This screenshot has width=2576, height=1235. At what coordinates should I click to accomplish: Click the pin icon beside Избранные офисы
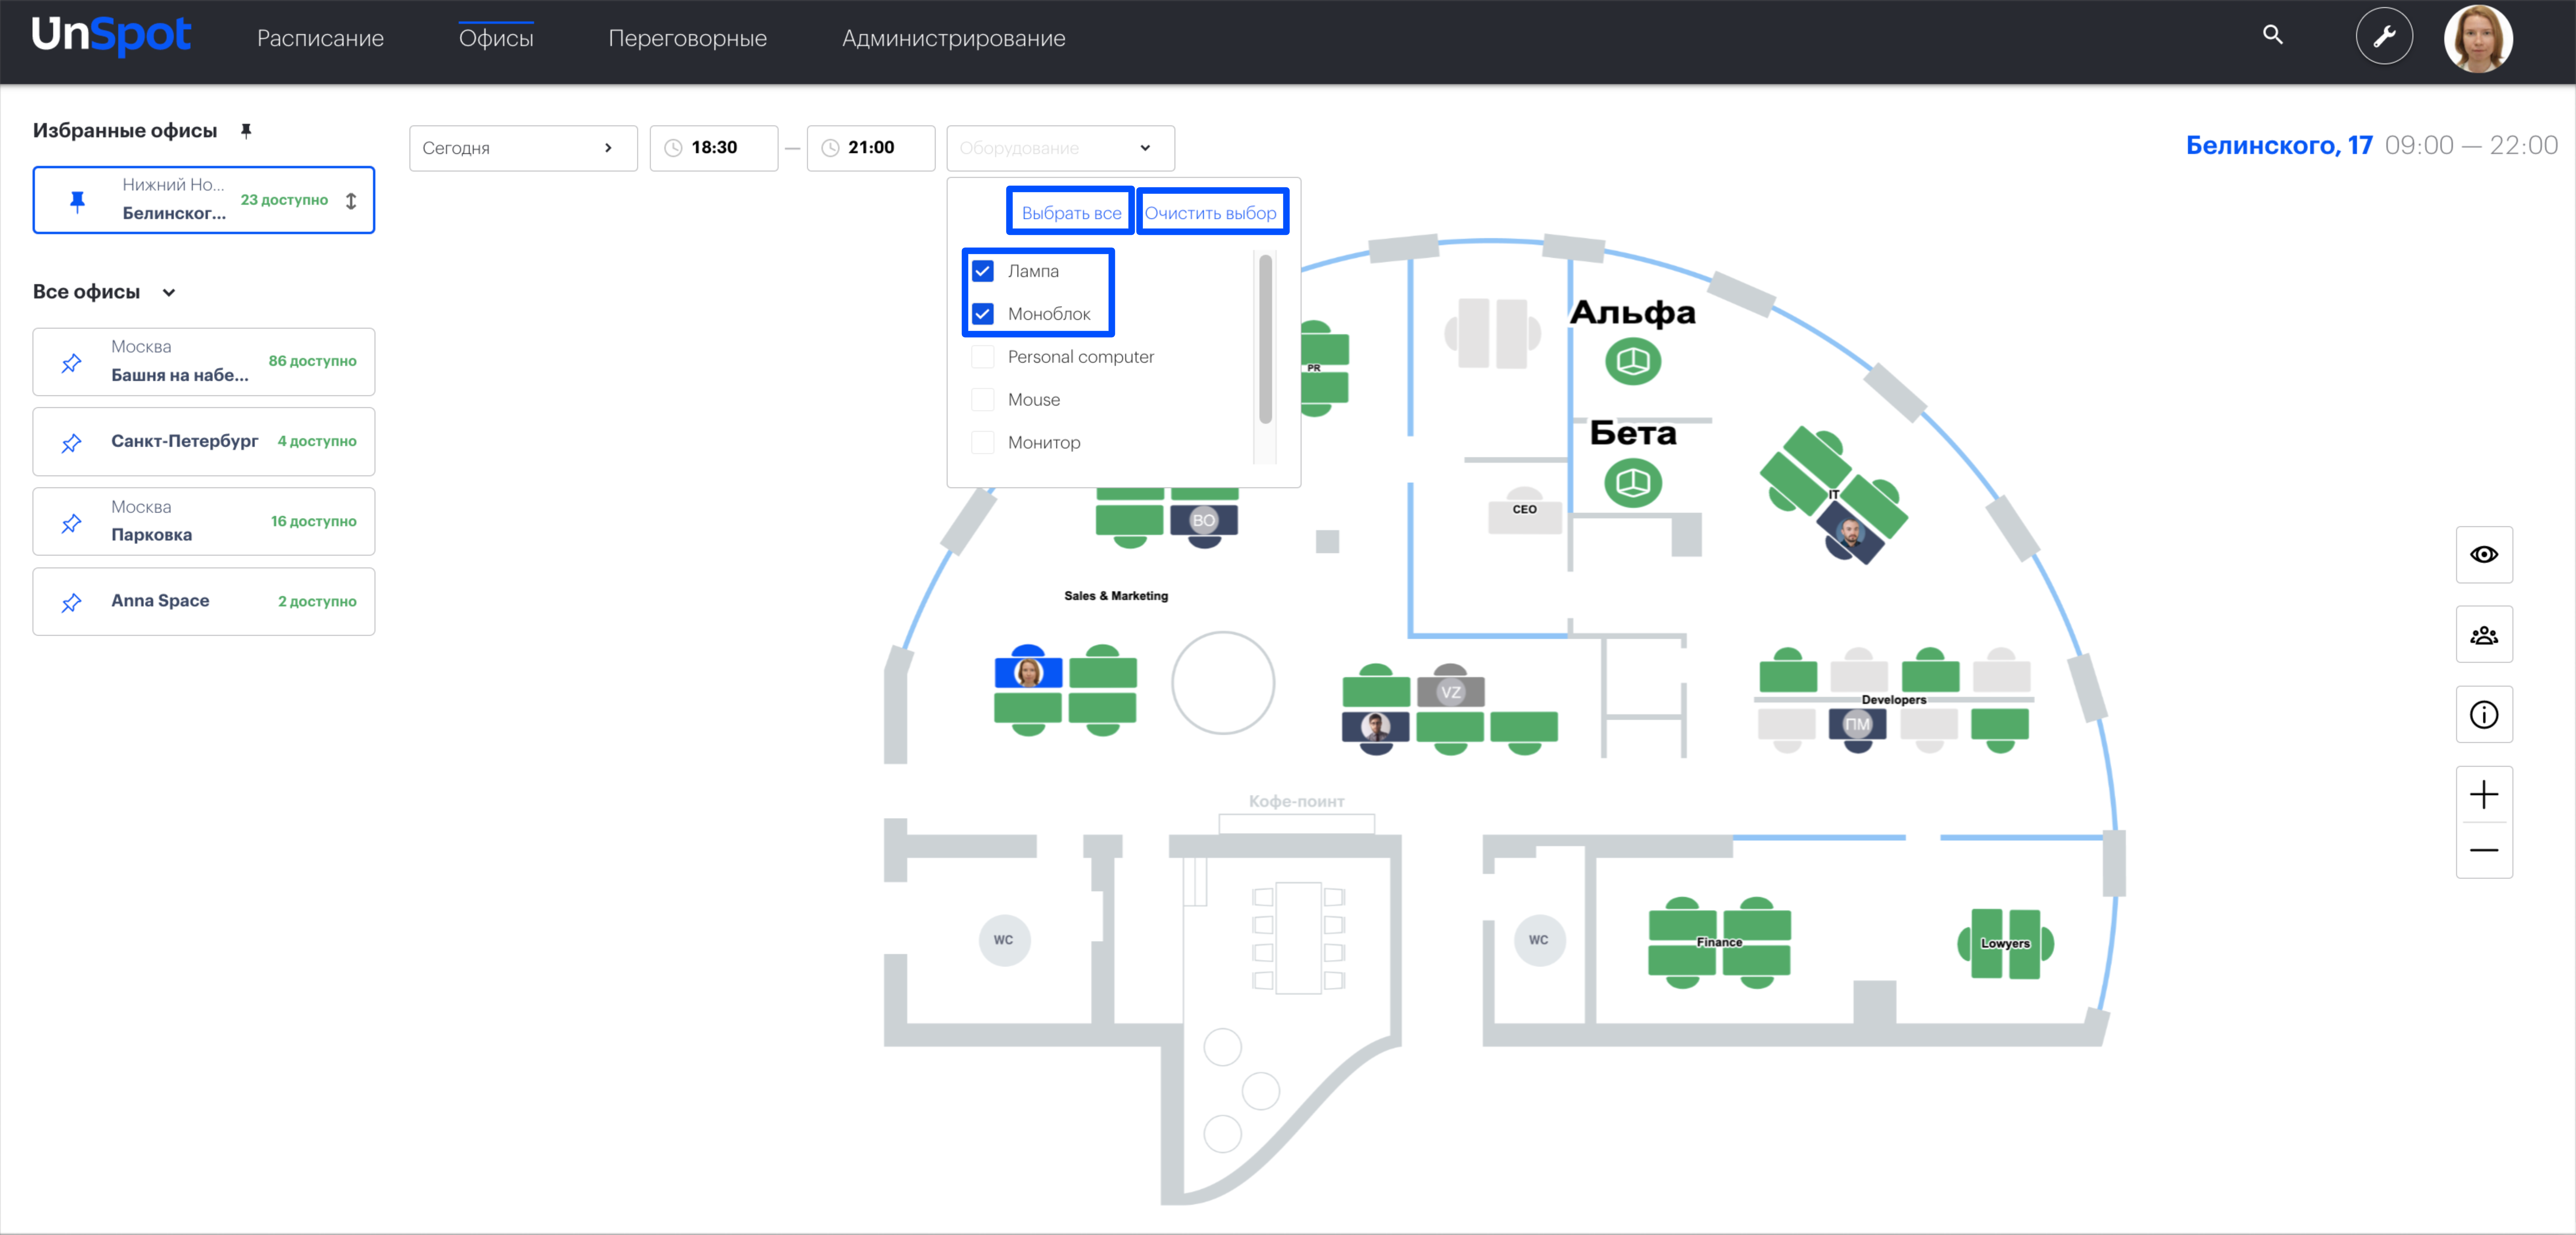(246, 130)
